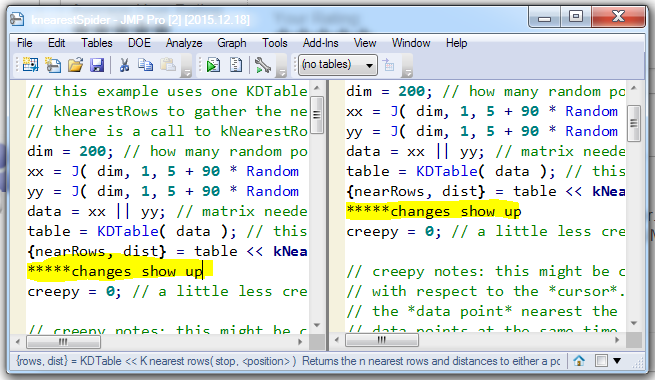Open the DOE menu
This screenshot has height=380, width=655.
(x=139, y=43)
